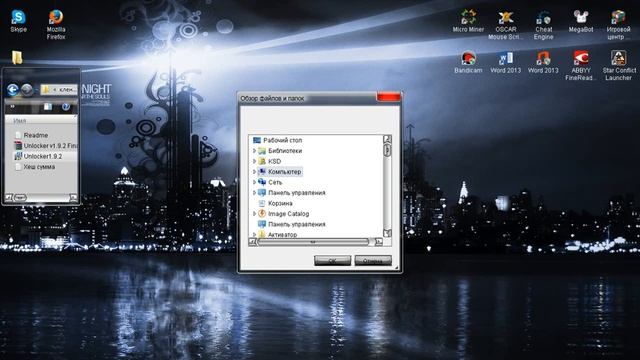Expand the Image Catalog node
Image resolution: width=640 pixels, height=360 pixels.
(x=254, y=214)
